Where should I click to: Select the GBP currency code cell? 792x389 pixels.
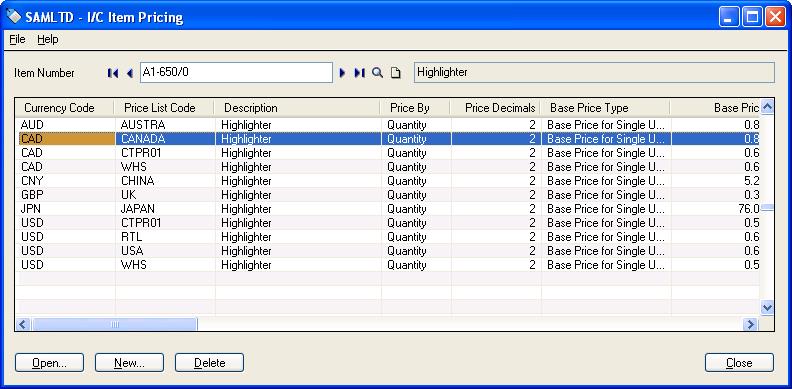point(66,195)
